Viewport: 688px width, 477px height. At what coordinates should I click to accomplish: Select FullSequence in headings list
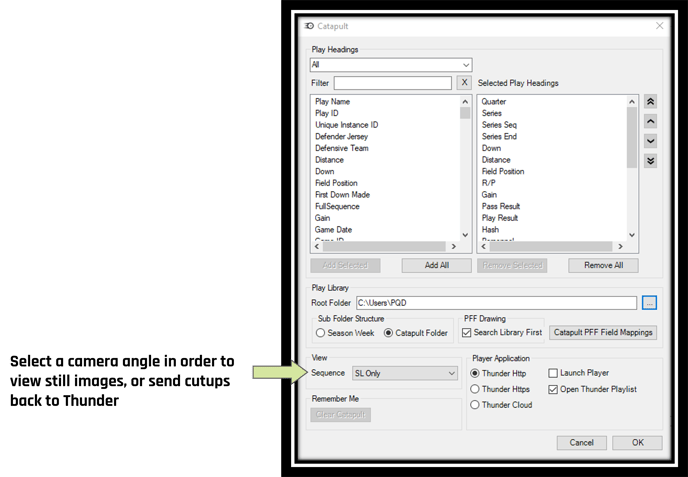[x=337, y=206]
